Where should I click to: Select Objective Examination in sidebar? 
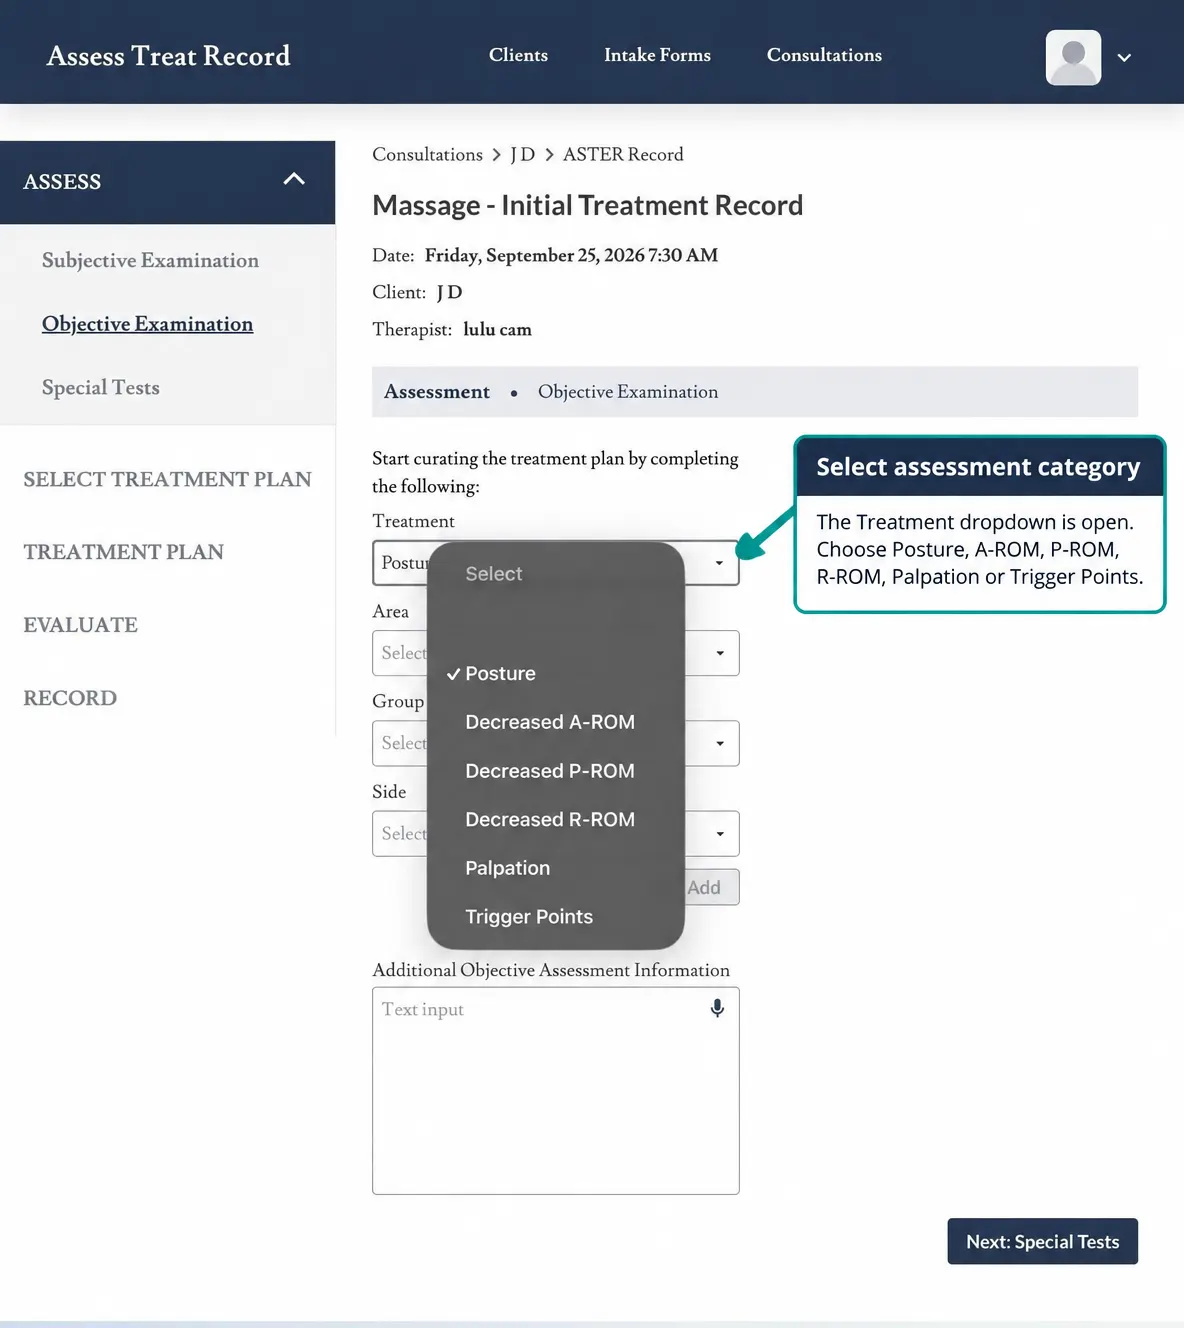[x=147, y=324]
